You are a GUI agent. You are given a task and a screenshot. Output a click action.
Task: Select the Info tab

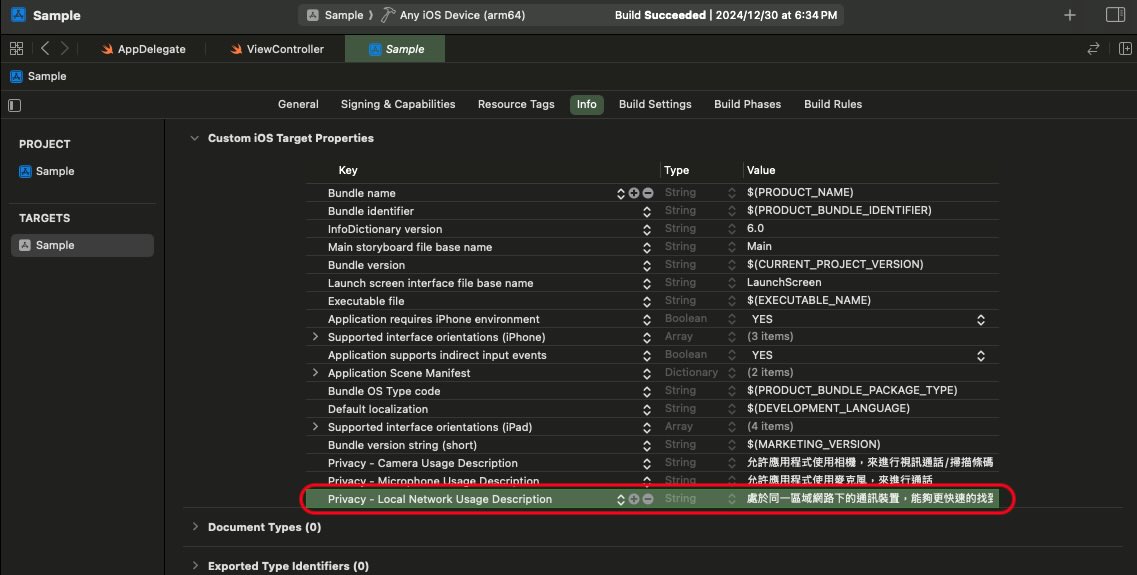[x=587, y=104]
